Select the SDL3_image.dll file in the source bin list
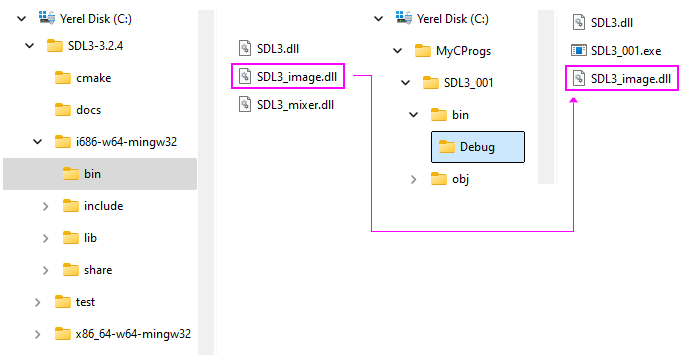 (x=288, y=76)
